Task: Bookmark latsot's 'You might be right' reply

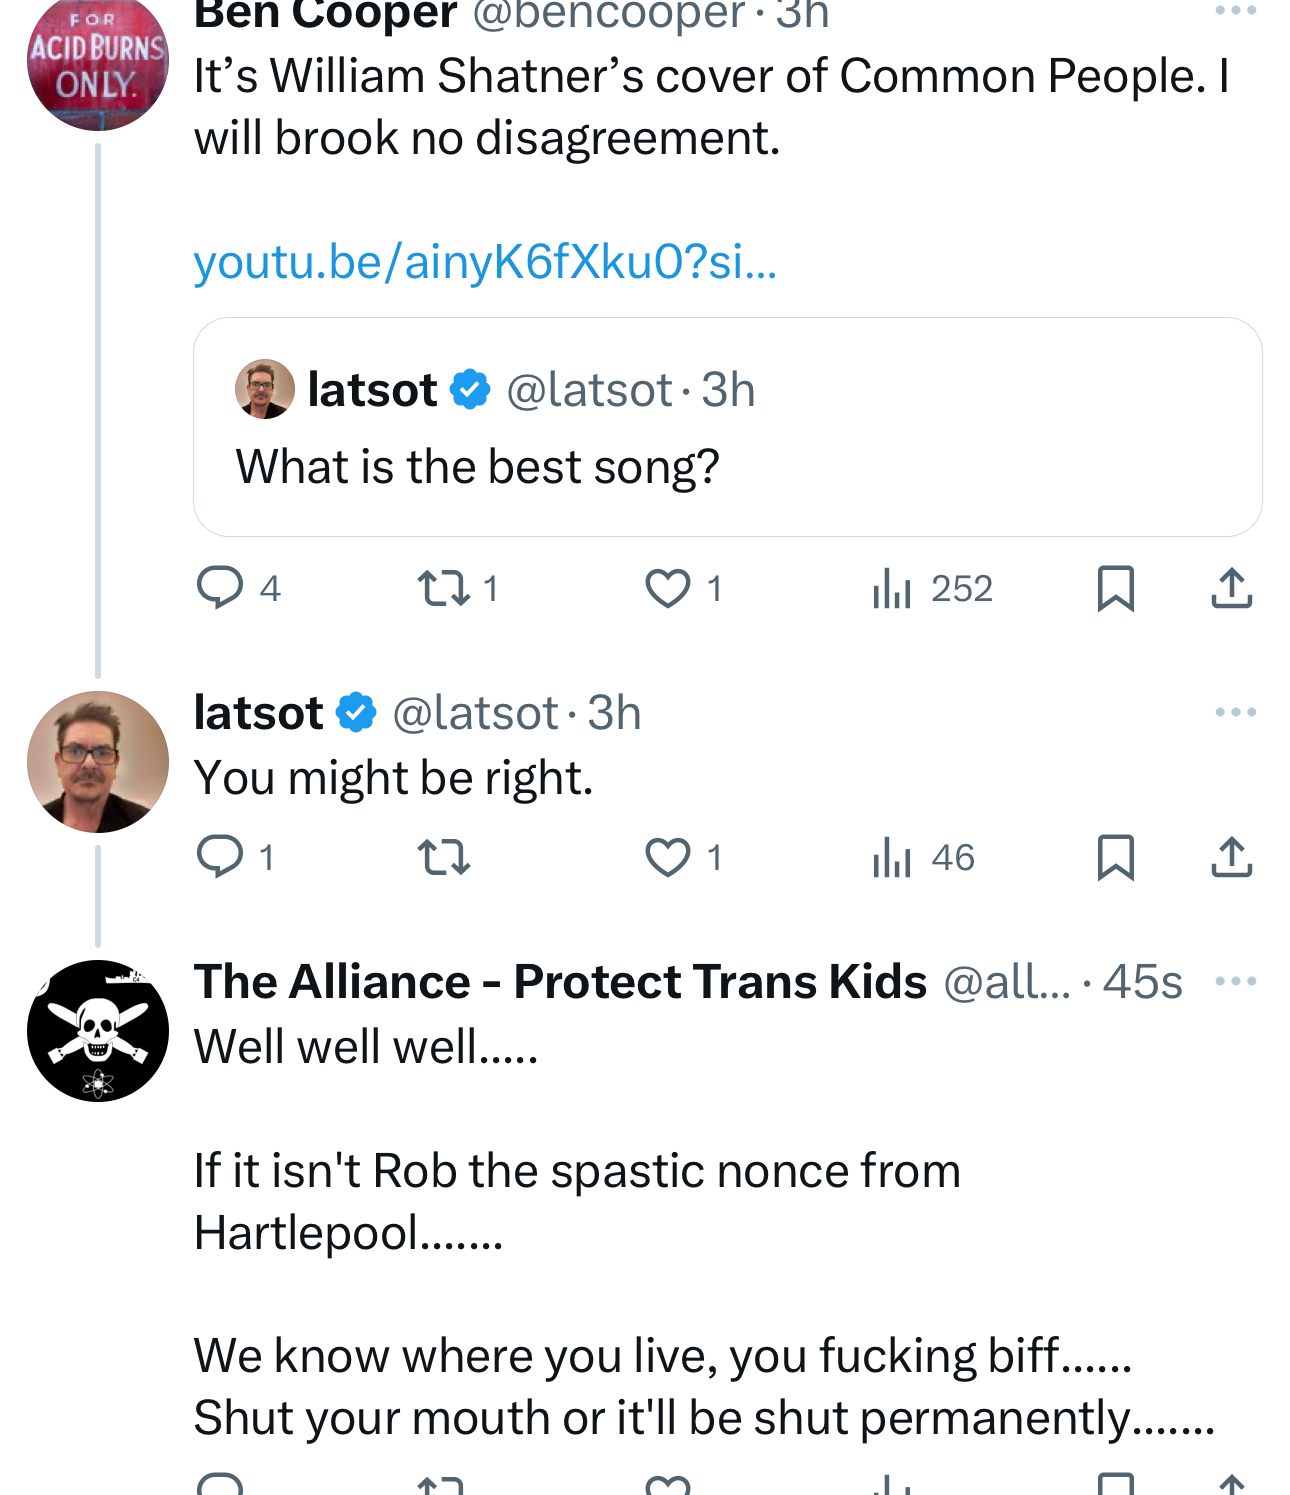Action: 1115,857
